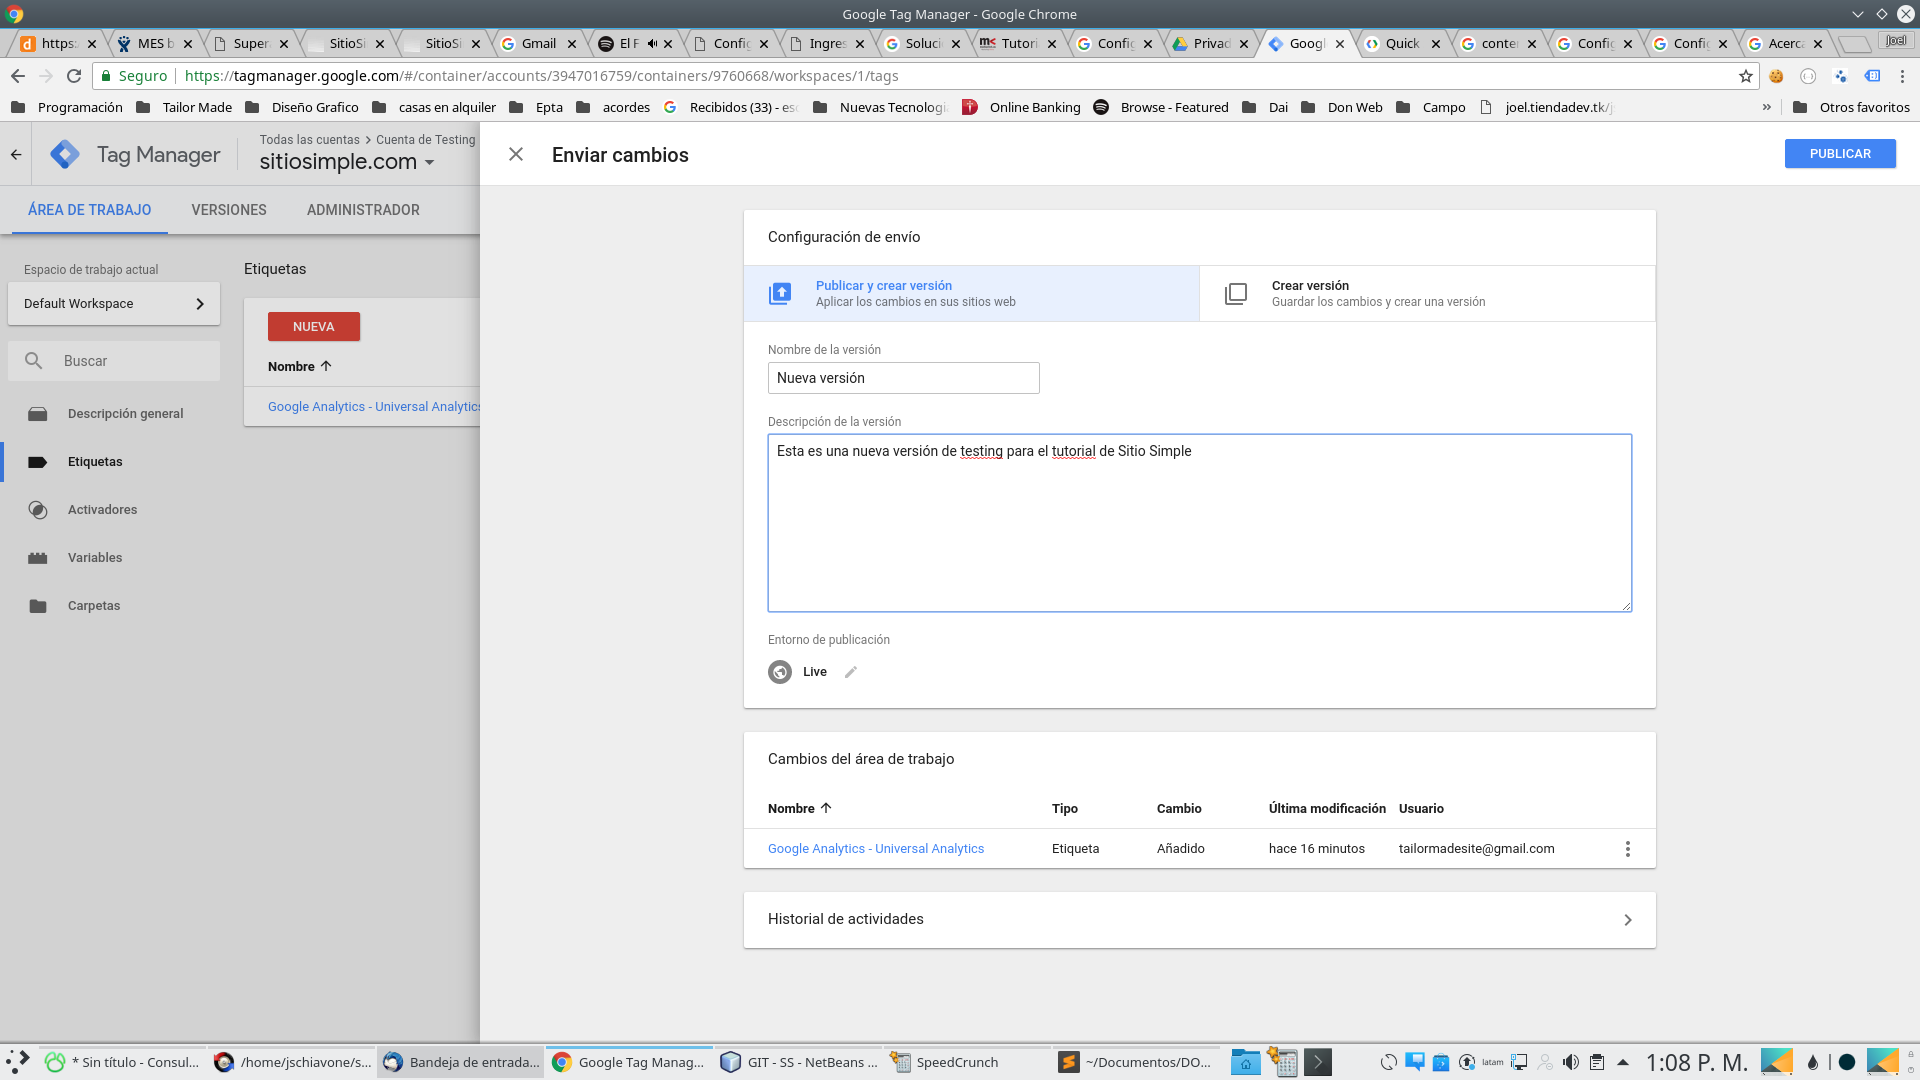Click the volume icon in system tray
The image size is (1920, 1080).
pos(1571,1062)
